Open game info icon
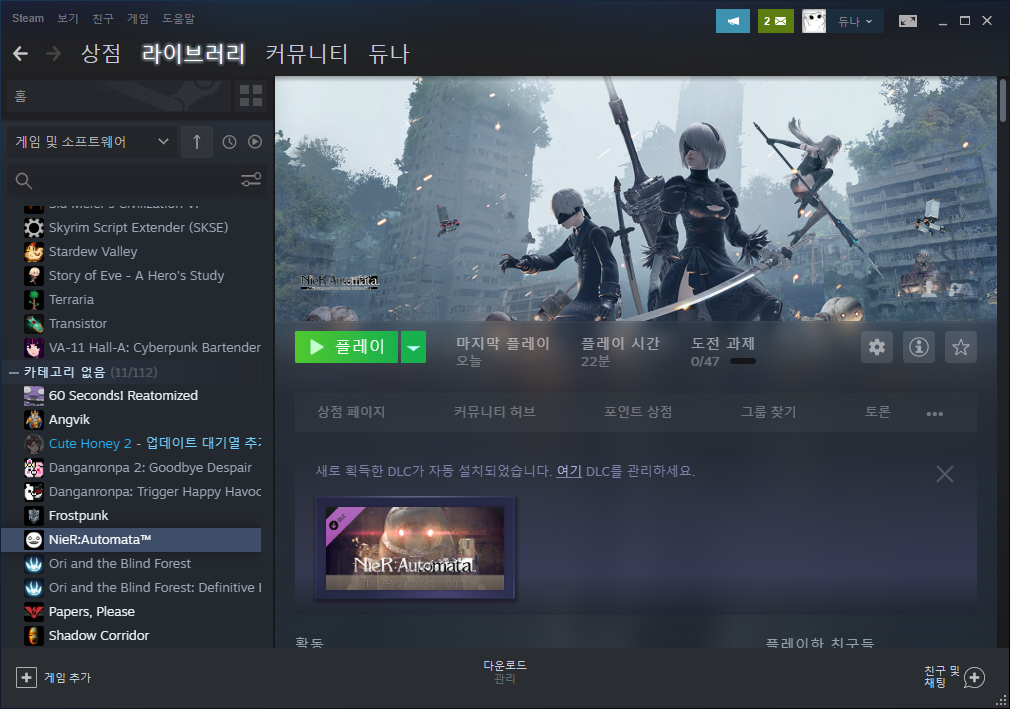This screenshot has height=709, width=1010. tap(919, 347)
